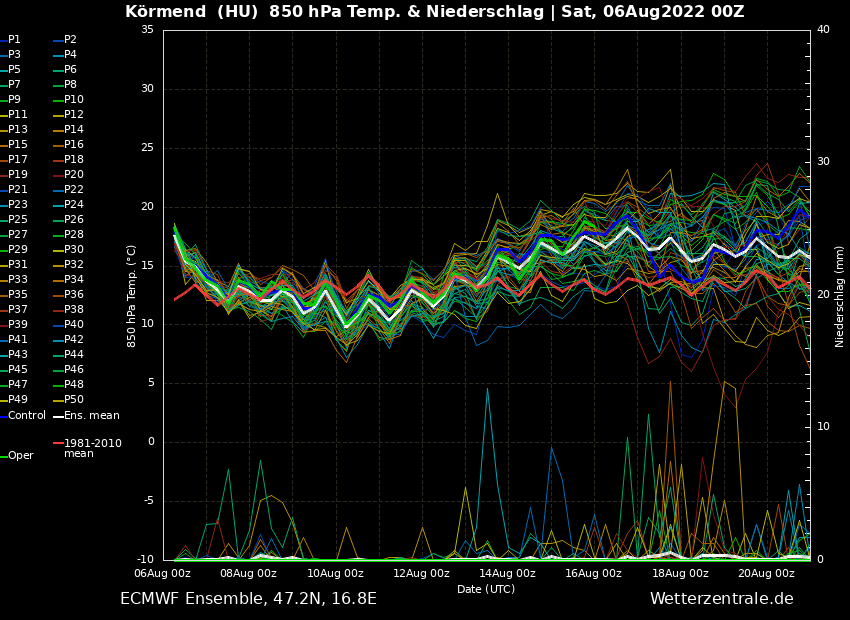The width and height of the screenshot is (850, 620).
Task: Click the Date (UTC) axis label
Action: point(486,589)
